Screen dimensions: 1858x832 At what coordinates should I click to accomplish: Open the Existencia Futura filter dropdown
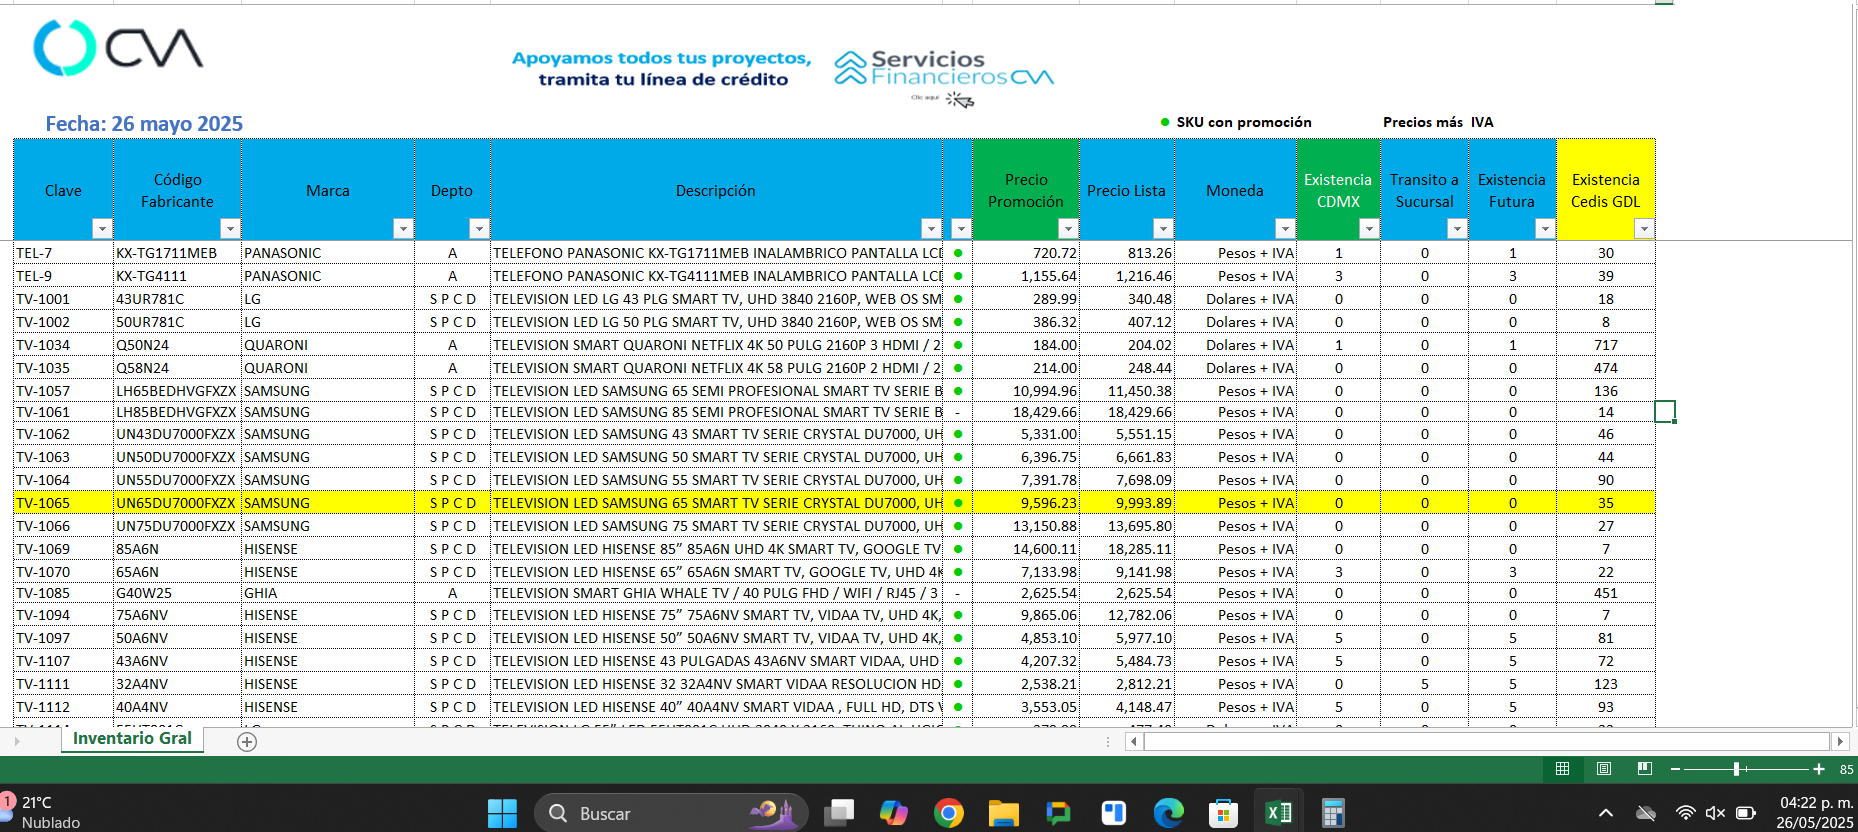(1545, 229)
